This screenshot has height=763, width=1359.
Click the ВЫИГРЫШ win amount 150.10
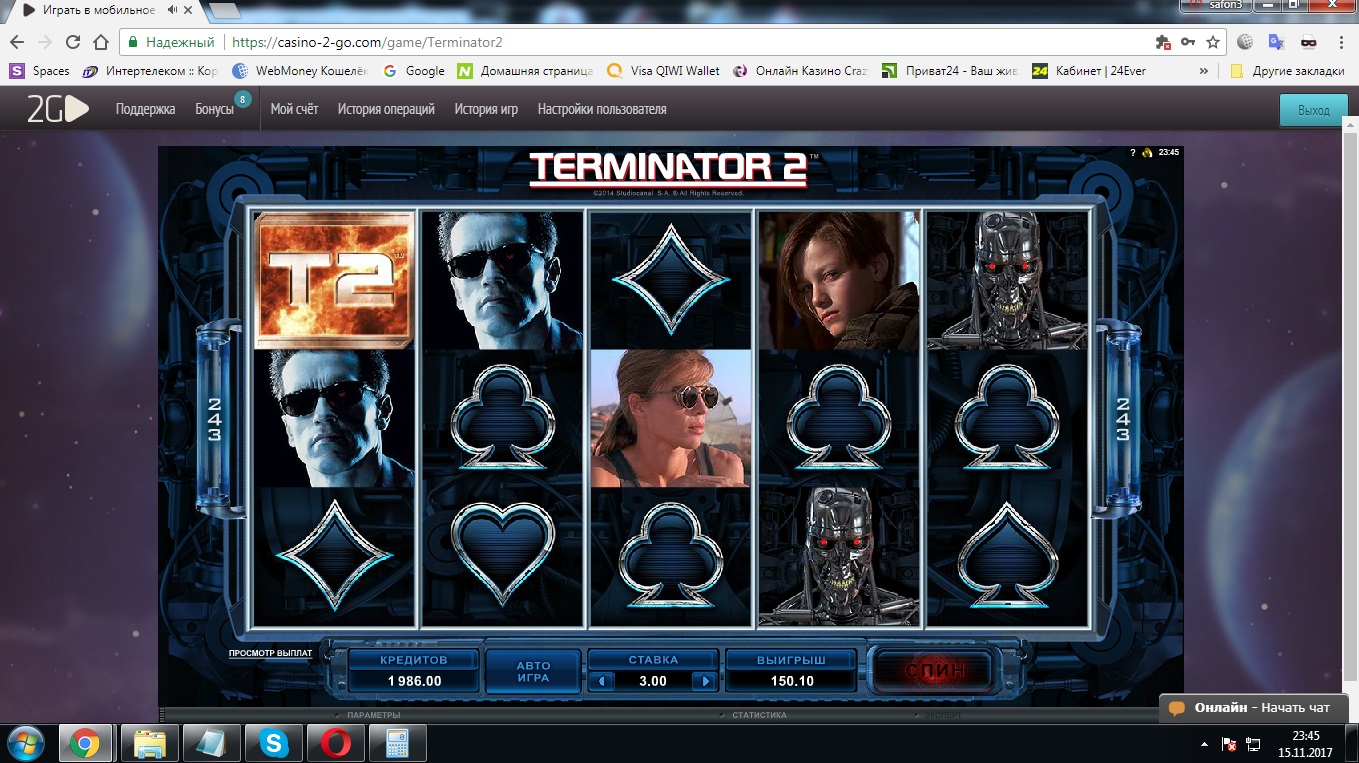[x=791, y=681]
